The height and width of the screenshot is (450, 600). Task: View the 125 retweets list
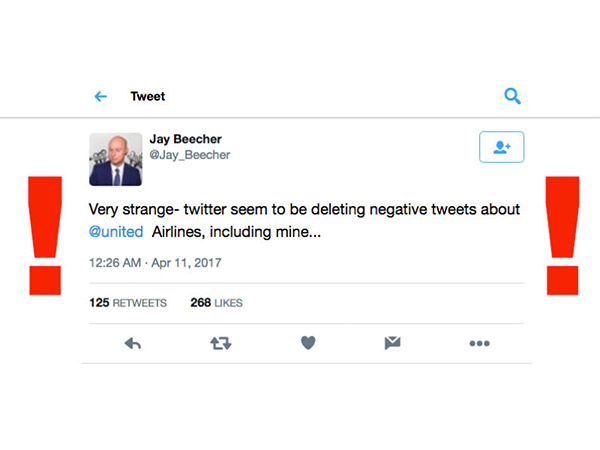pyautogui.click(x=128, y=302)
